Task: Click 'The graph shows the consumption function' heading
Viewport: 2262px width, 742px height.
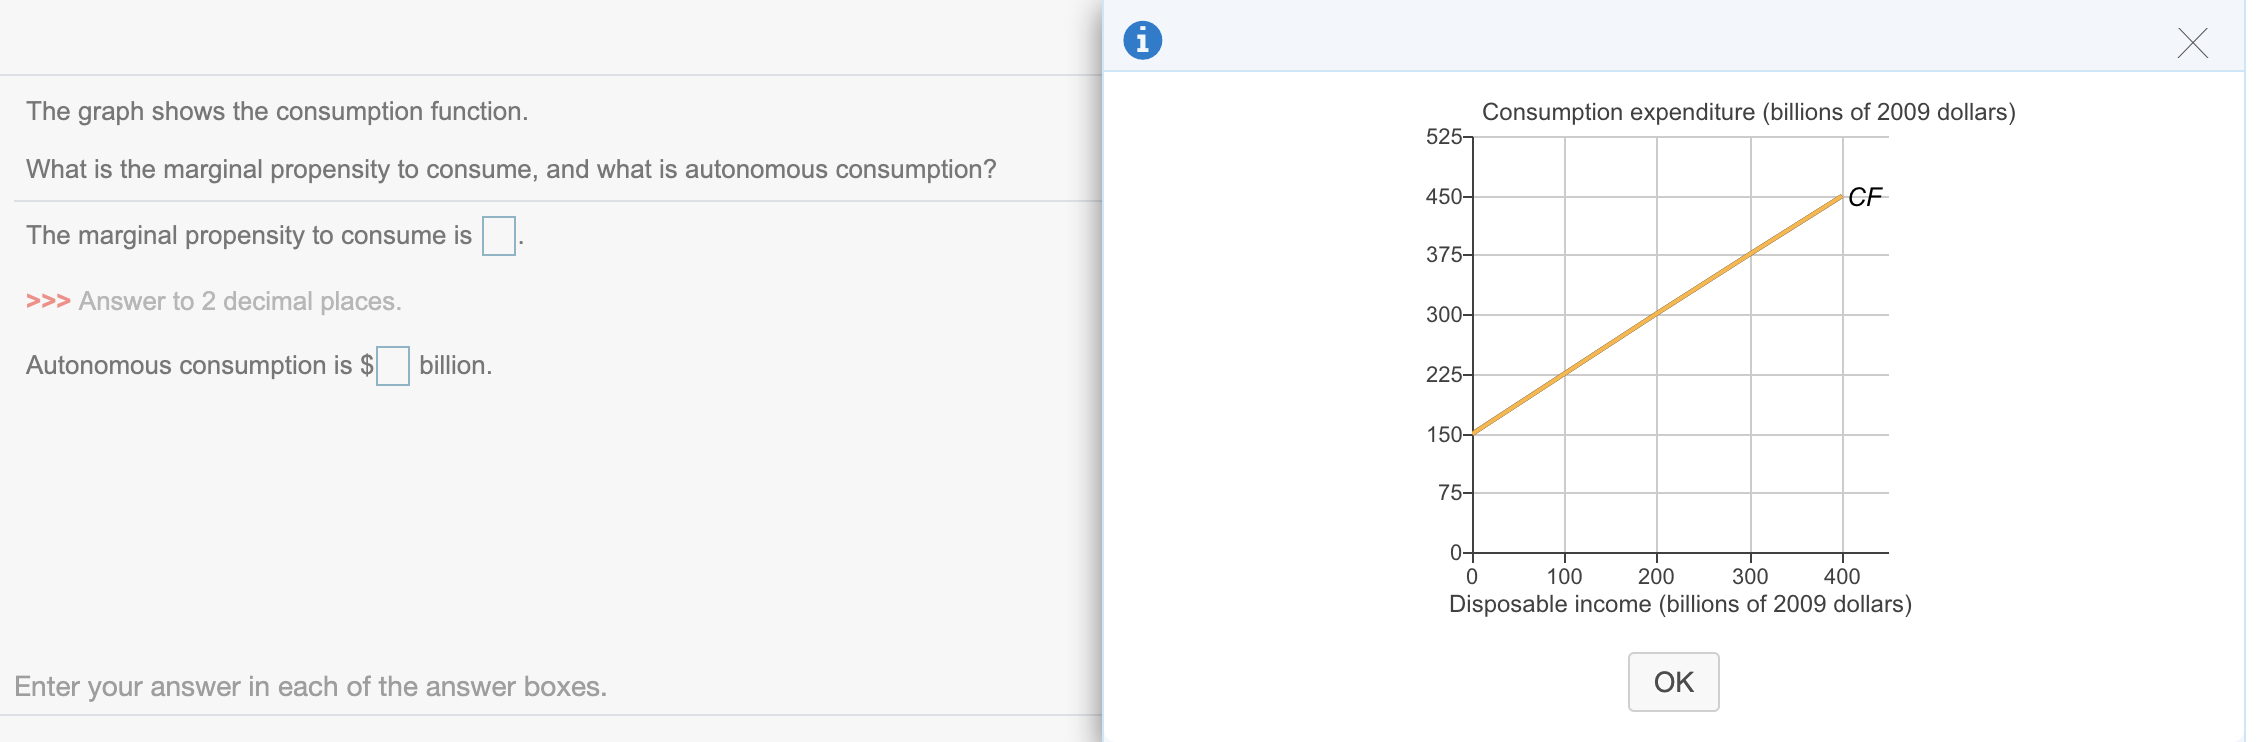Action: [276, 111]
